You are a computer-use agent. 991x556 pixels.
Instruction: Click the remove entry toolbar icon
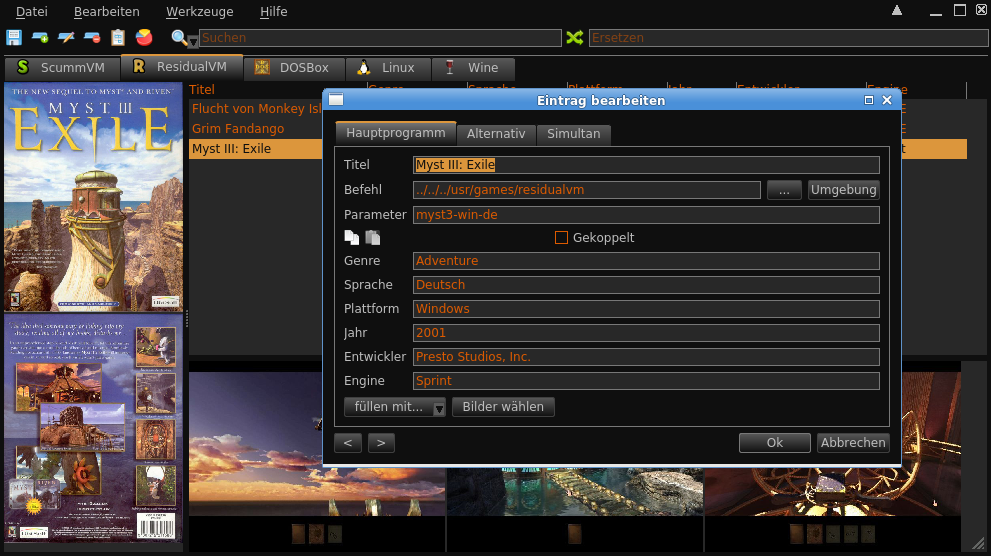point(92,37)
